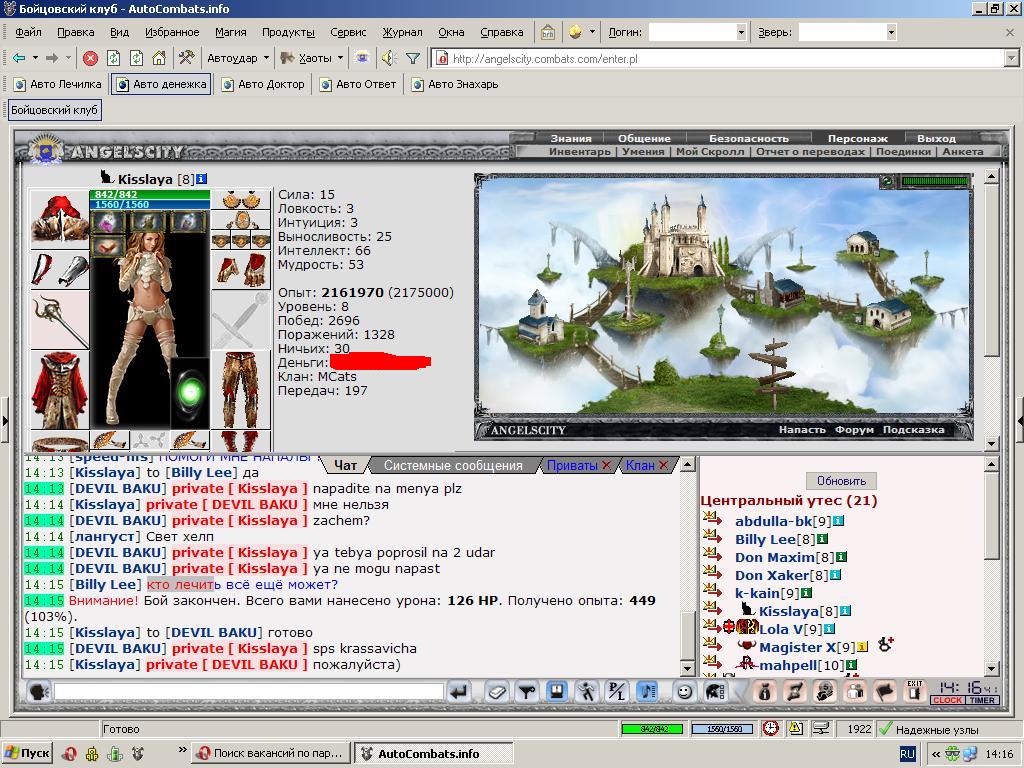Click the Обновить button in user list
The width and height of the screenshot is (1024, 768).
click(841, 481)
